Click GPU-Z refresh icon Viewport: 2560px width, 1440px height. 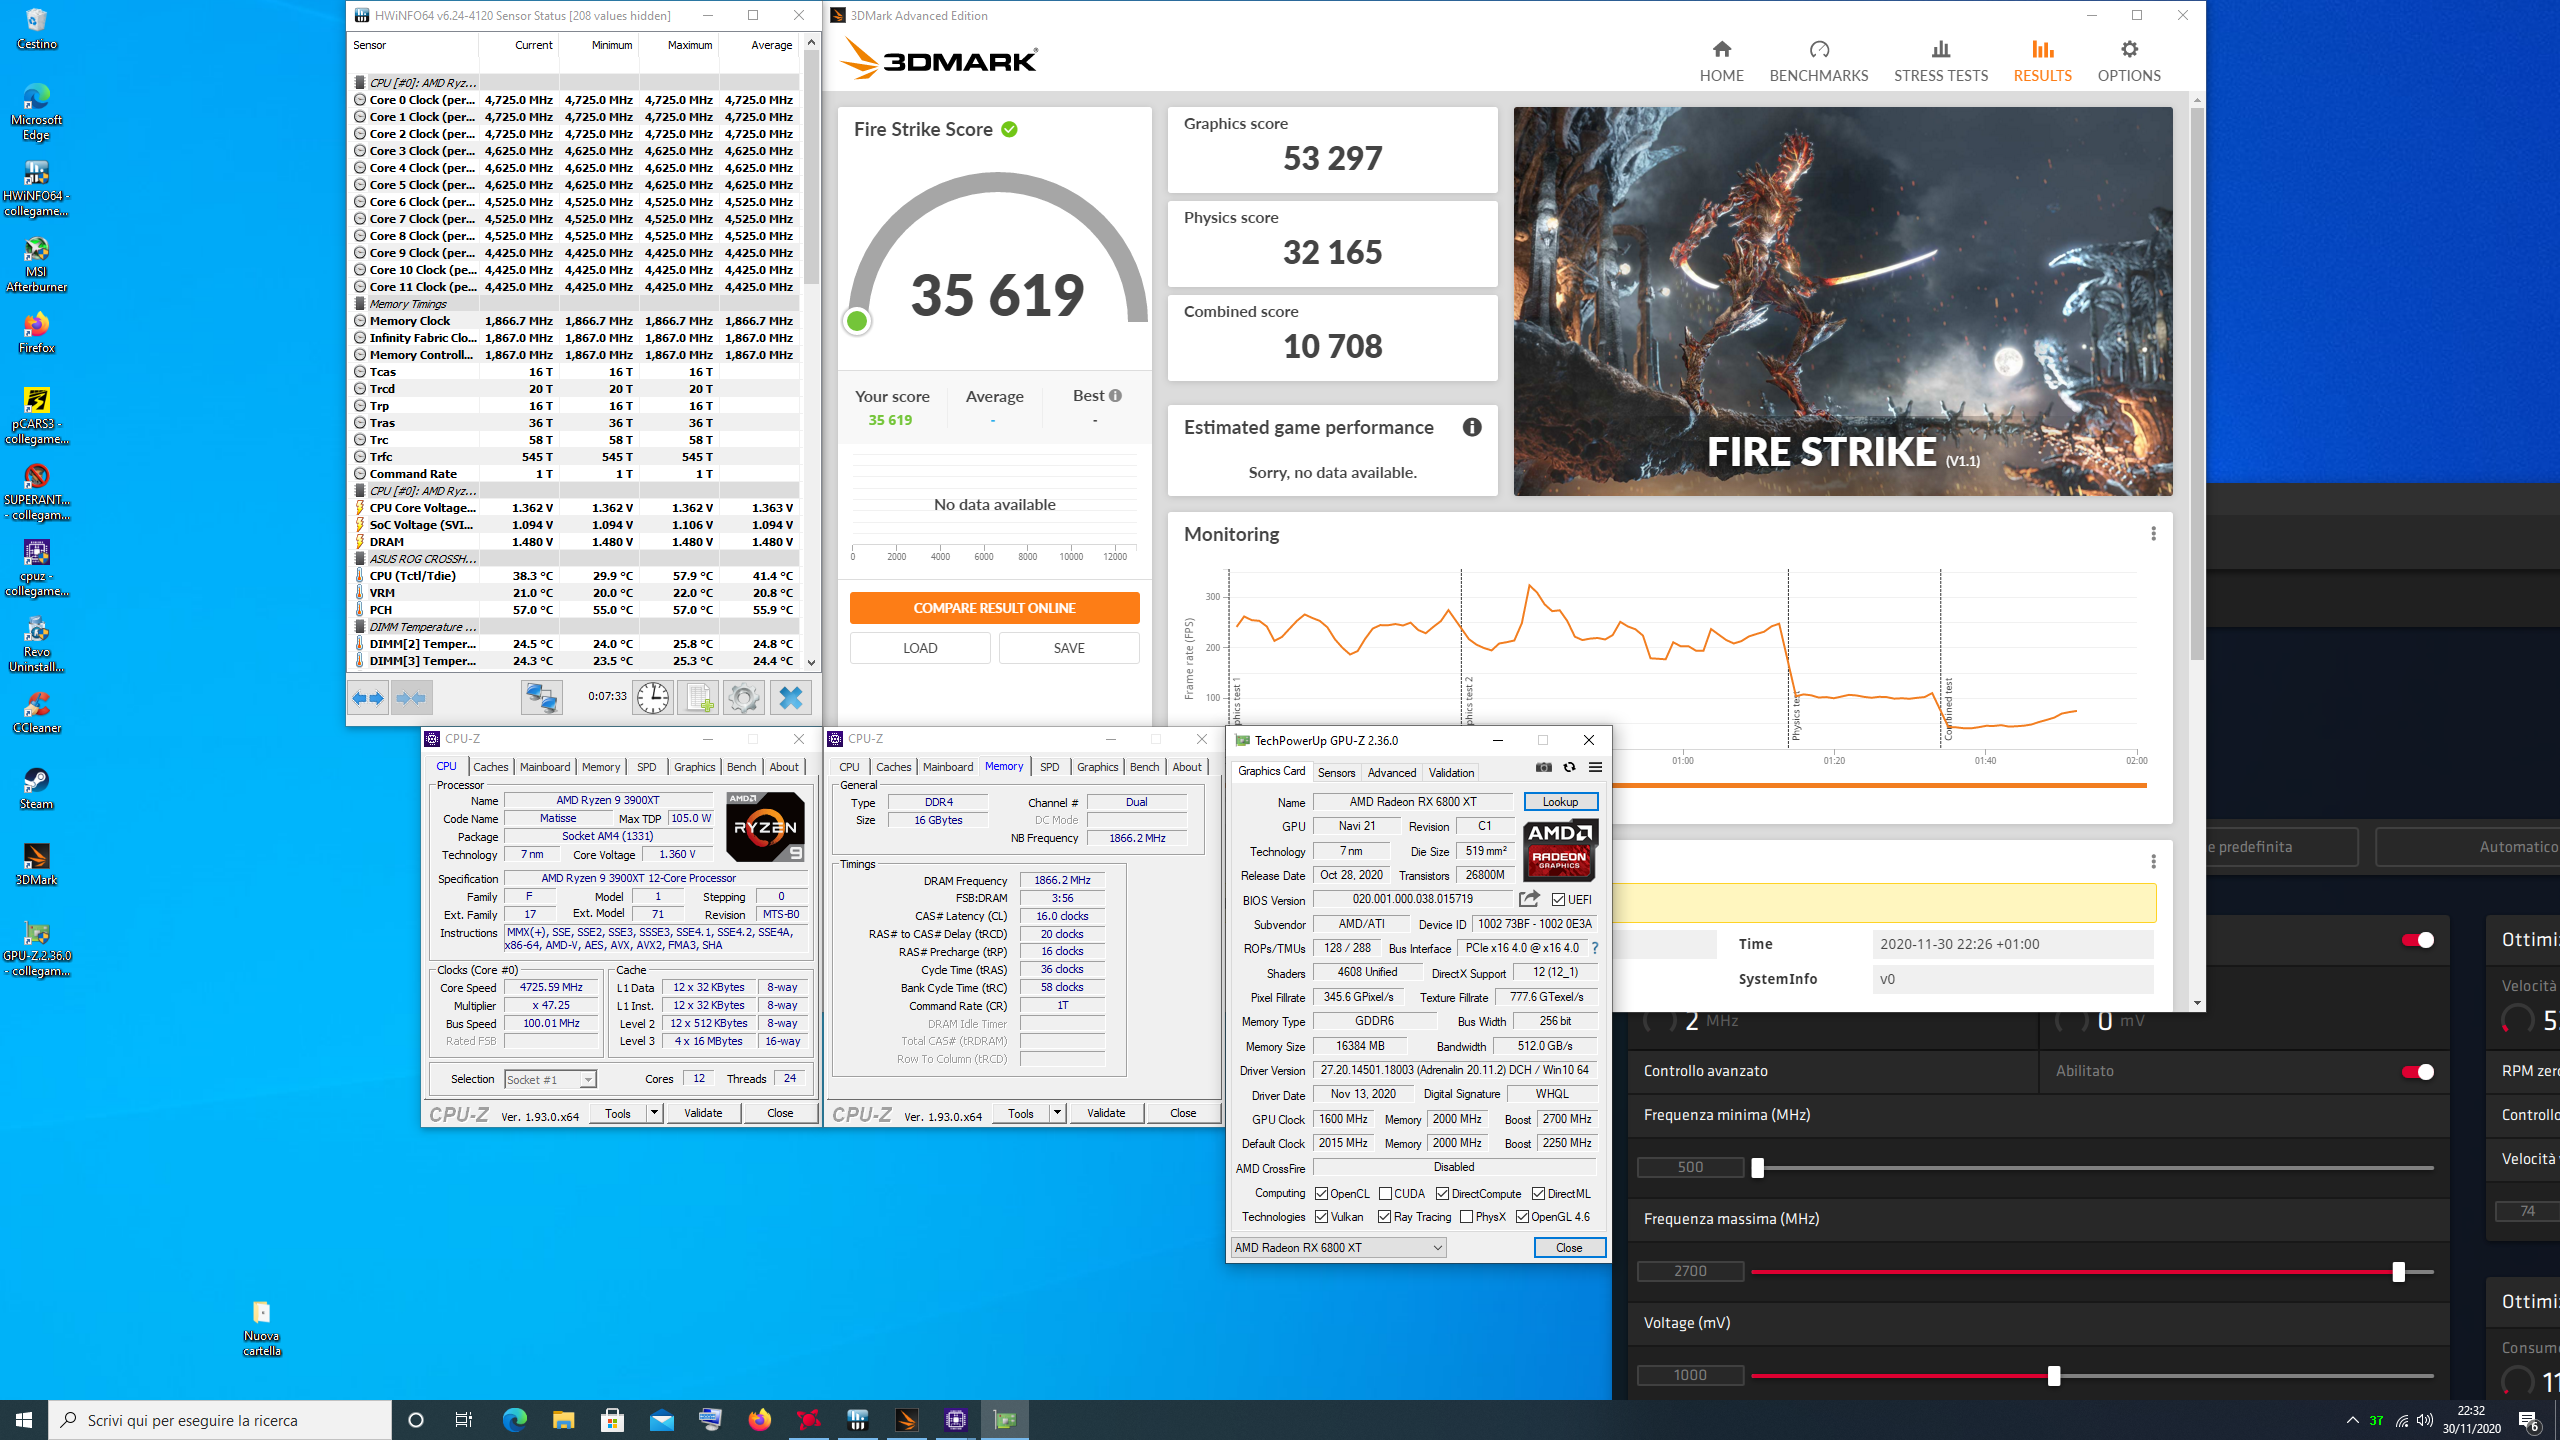(x=1569, y=767)
